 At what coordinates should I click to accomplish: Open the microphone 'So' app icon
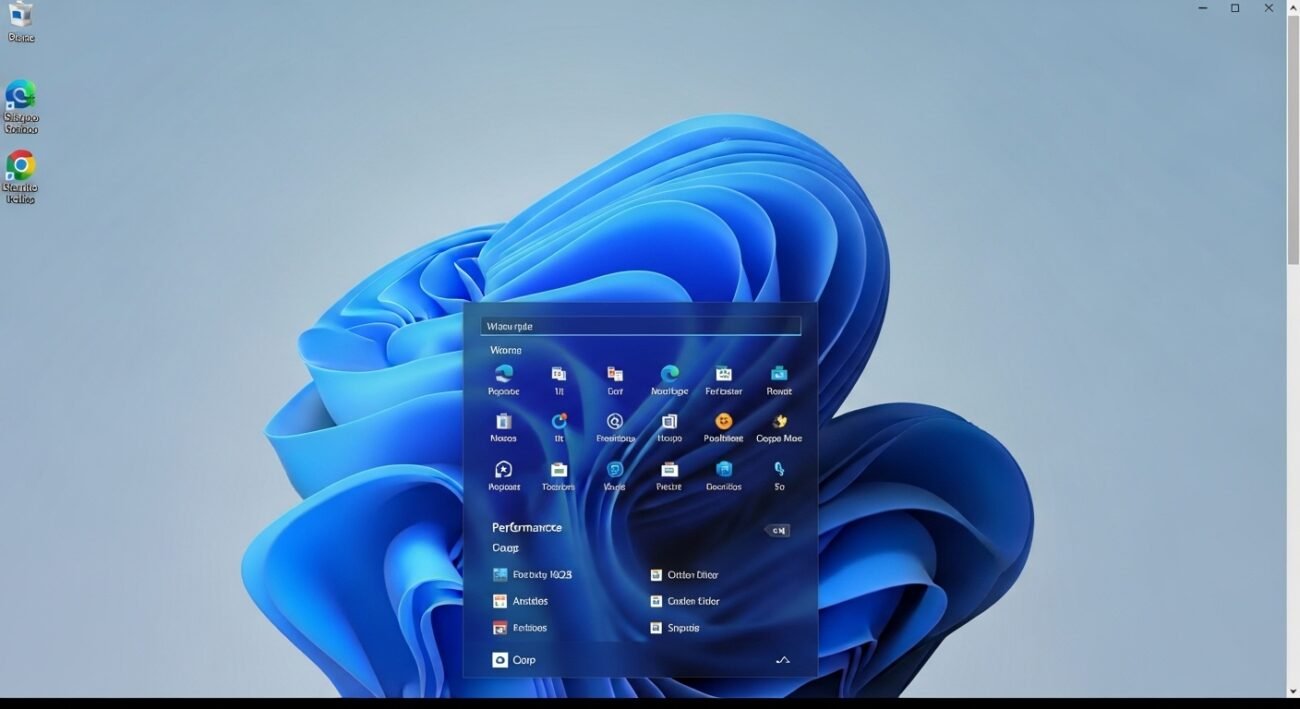point(779,469)
